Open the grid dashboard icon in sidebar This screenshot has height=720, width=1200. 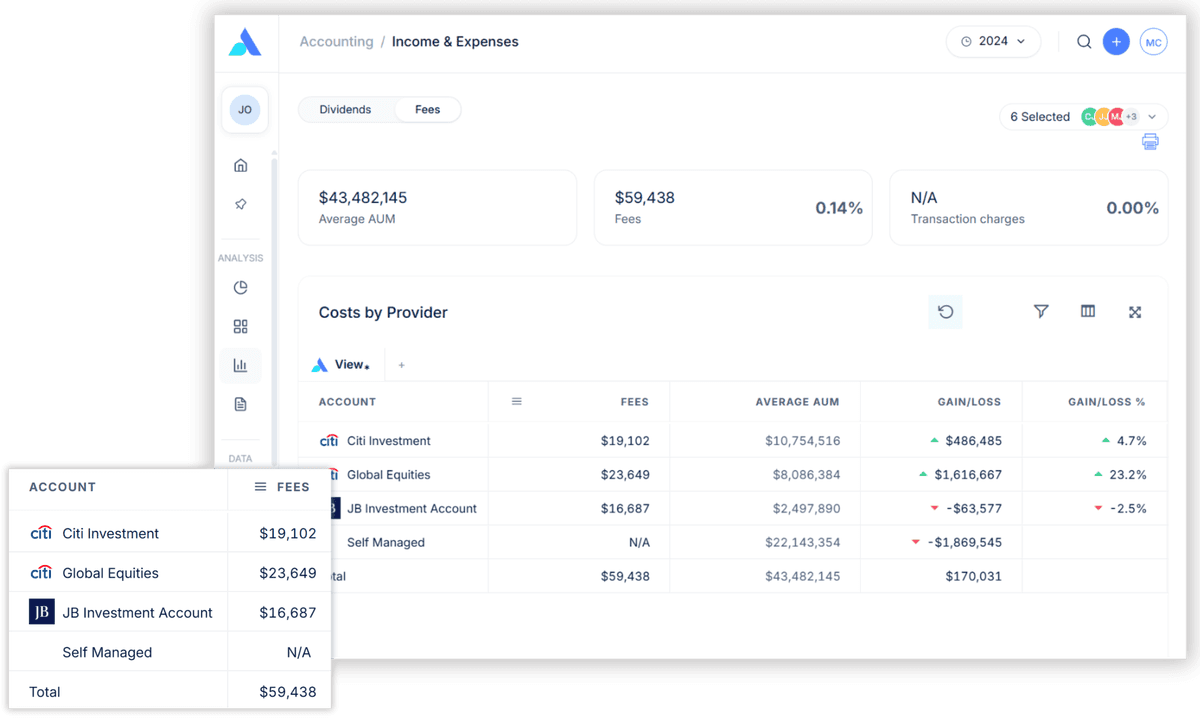click(x=241, y=327)
